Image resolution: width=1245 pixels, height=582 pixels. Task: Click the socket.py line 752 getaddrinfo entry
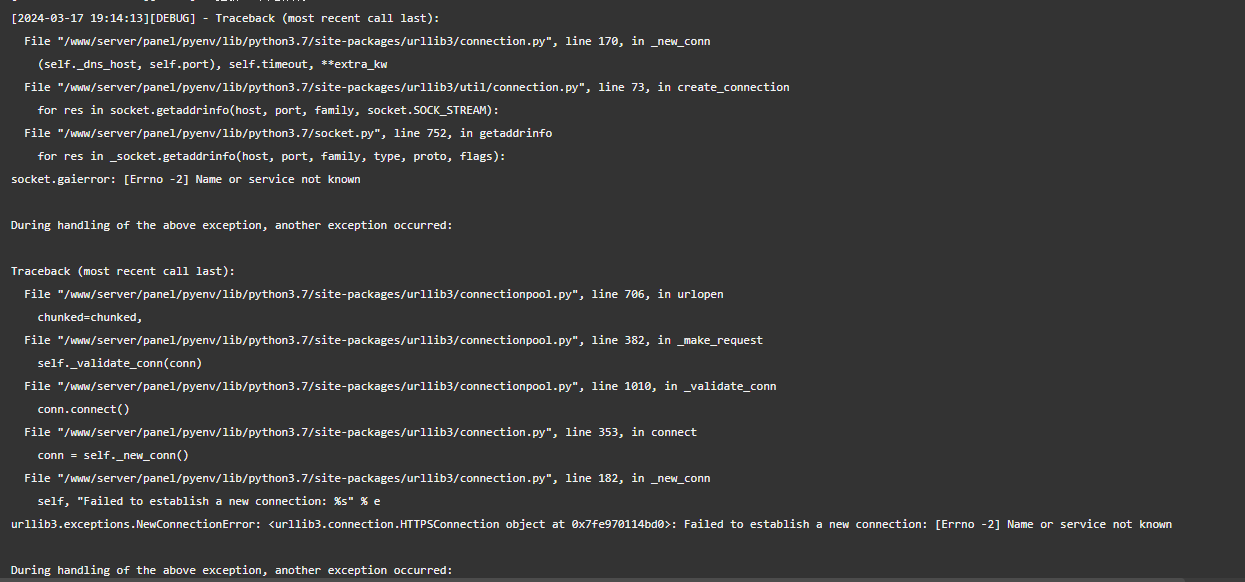pyautogui.click(x=288, y=133)
